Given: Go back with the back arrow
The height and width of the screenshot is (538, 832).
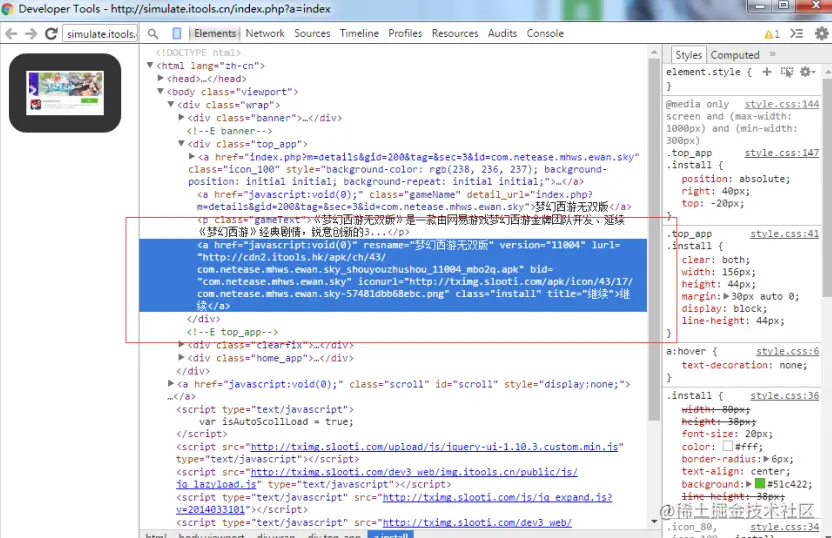Looking at the screenshot, I should 11,34.
